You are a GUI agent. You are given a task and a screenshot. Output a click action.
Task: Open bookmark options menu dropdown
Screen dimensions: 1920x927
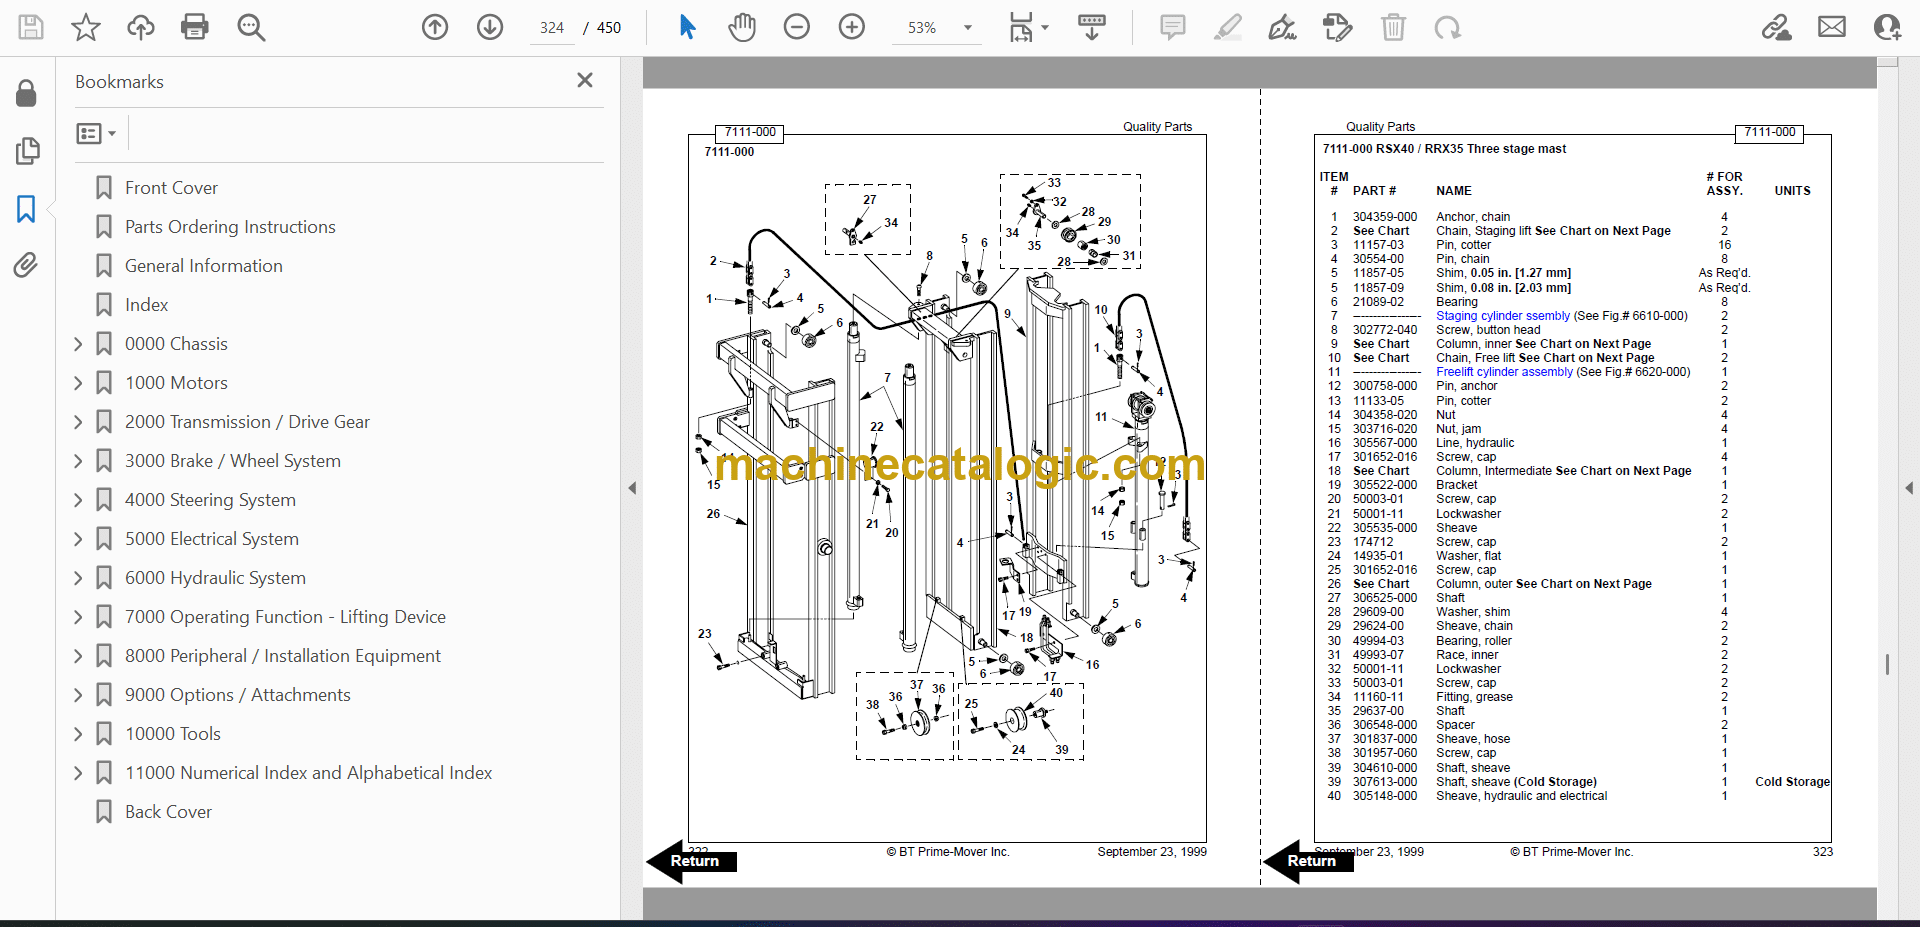point(97,133)
